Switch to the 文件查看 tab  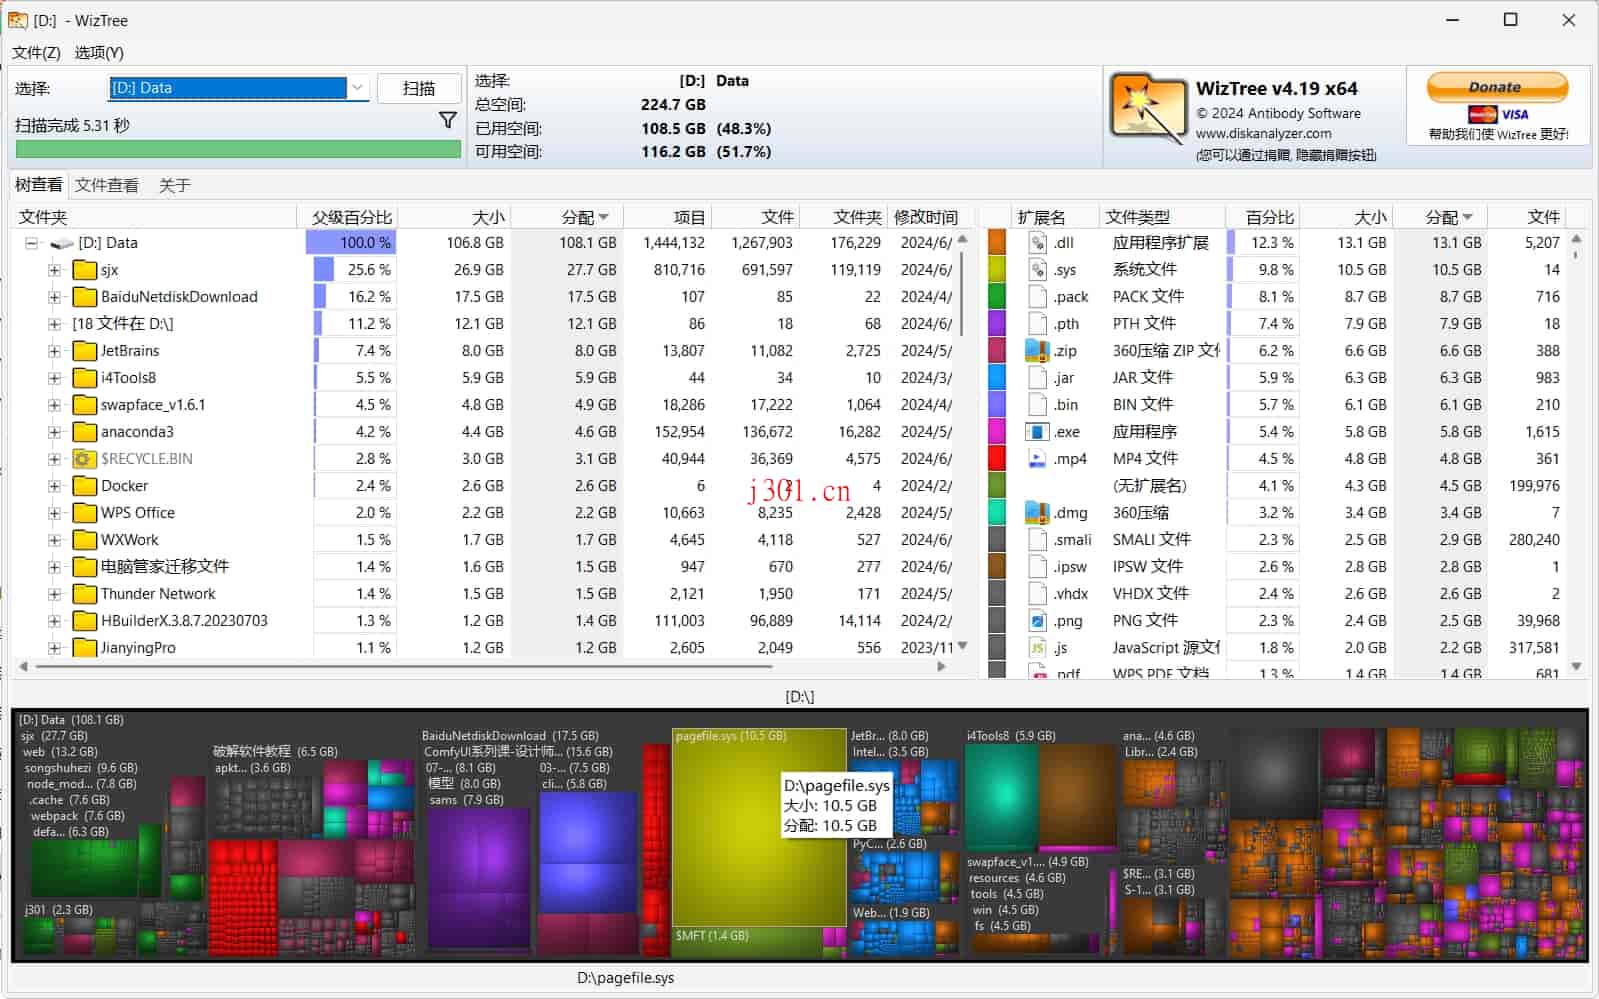point(107,185)
